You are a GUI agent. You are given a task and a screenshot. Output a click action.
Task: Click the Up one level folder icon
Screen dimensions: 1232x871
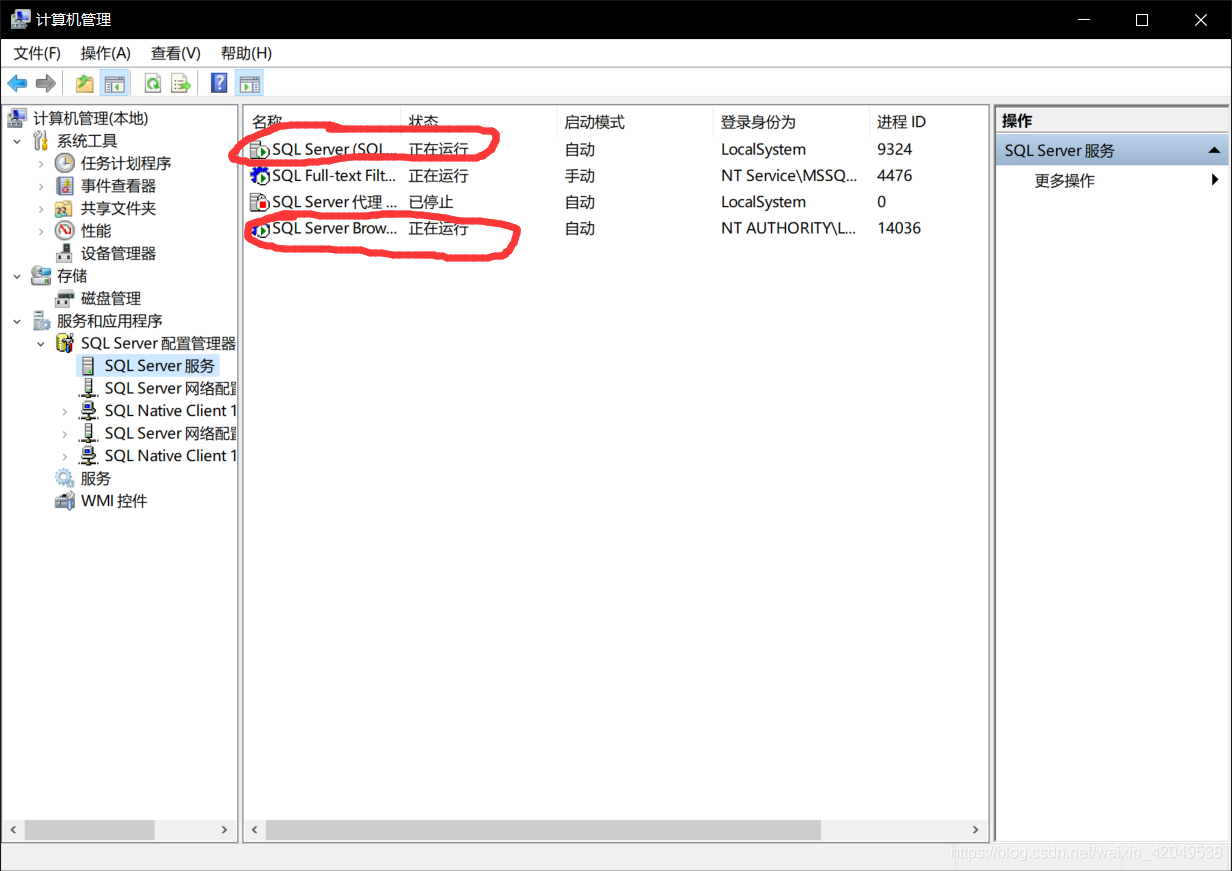[85, 83]
